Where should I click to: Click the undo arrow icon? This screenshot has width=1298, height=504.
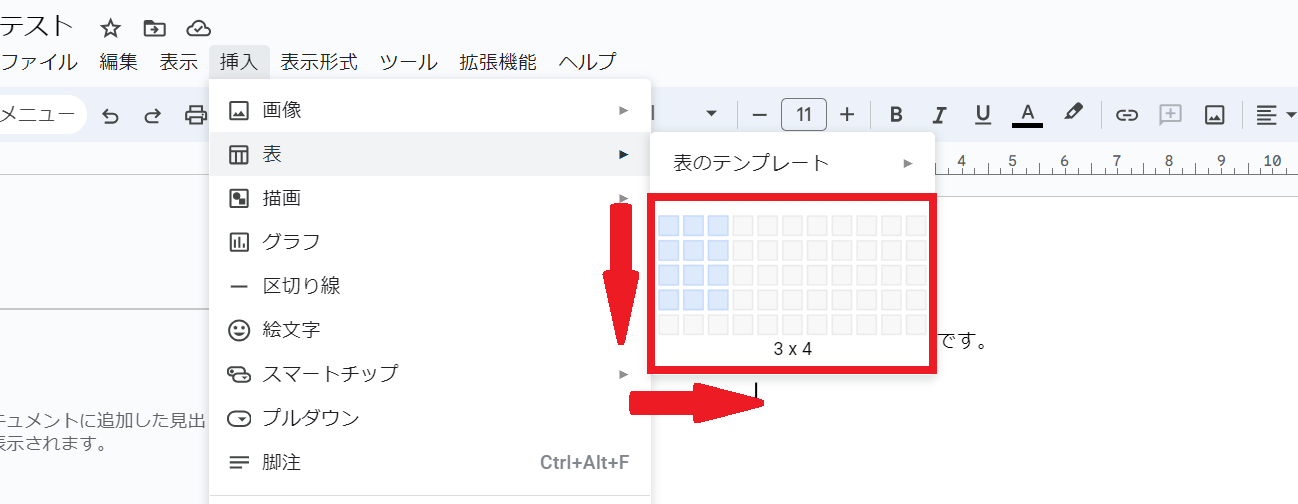tap(111, 116)
